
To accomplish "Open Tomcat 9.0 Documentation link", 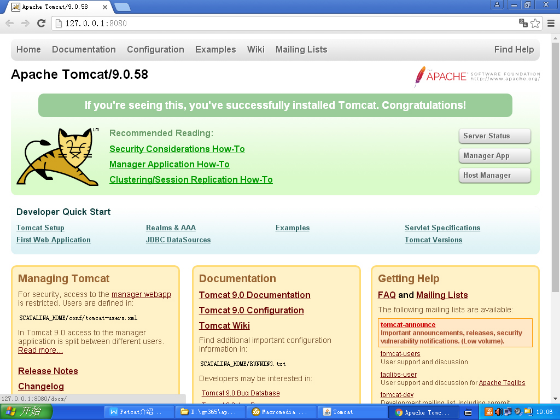I will (255, 295).
